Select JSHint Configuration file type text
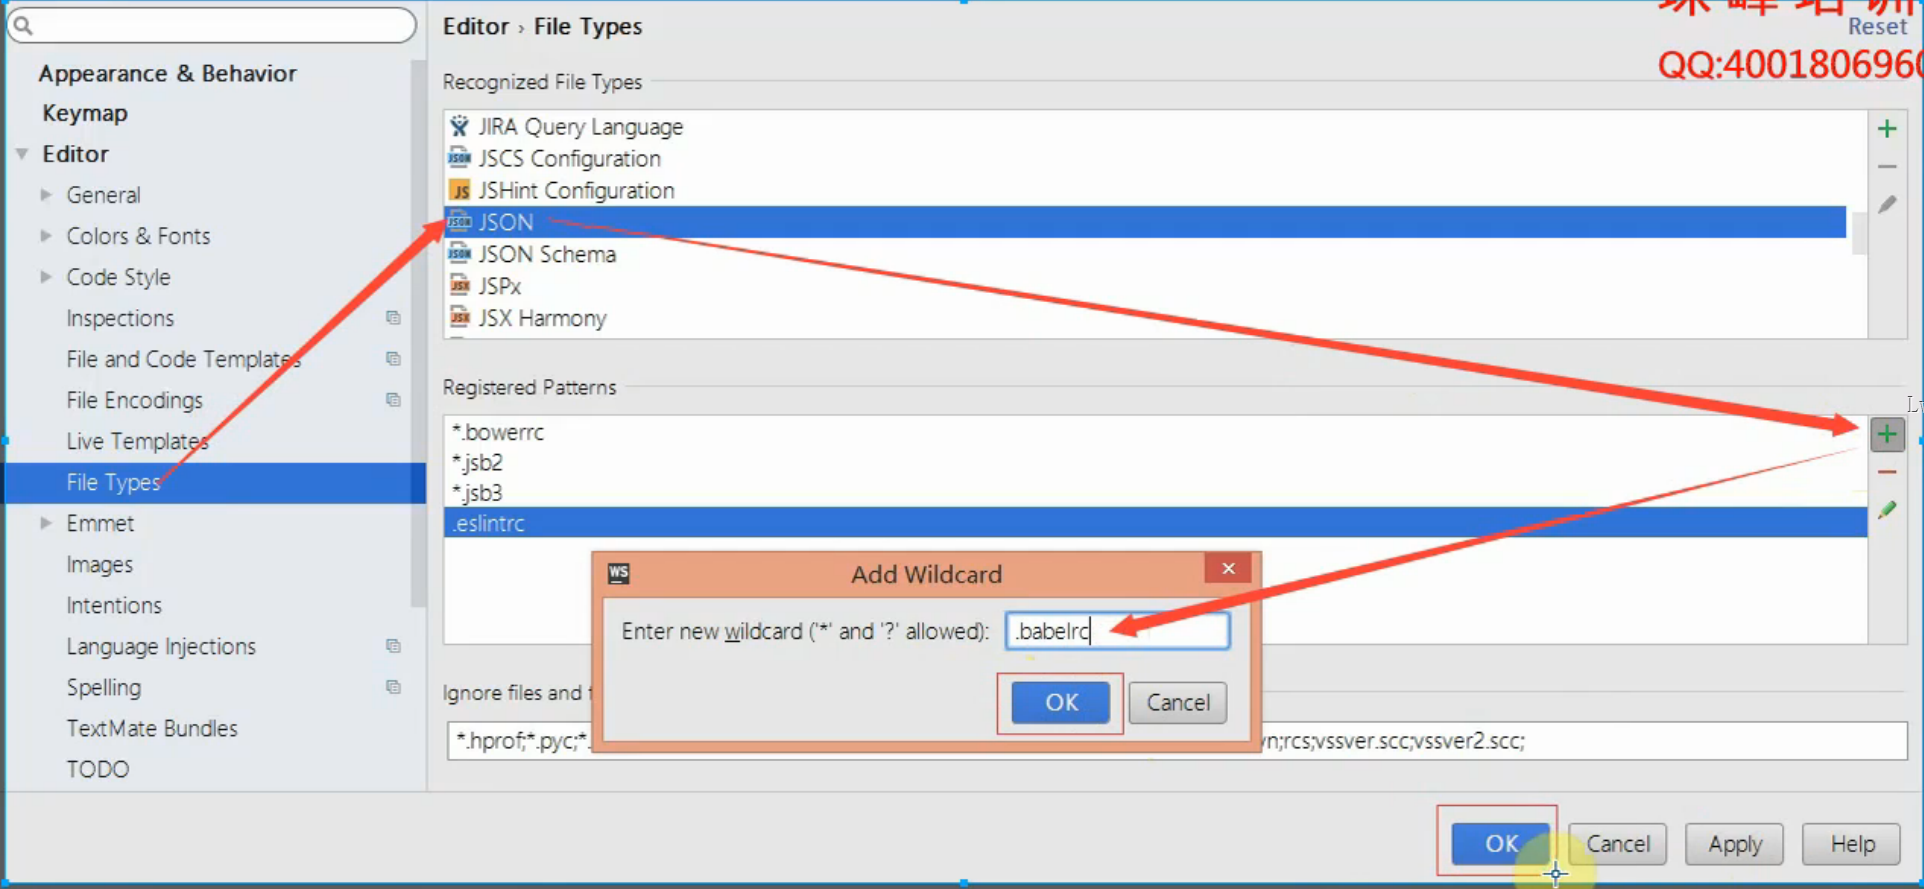 point(576,190)
